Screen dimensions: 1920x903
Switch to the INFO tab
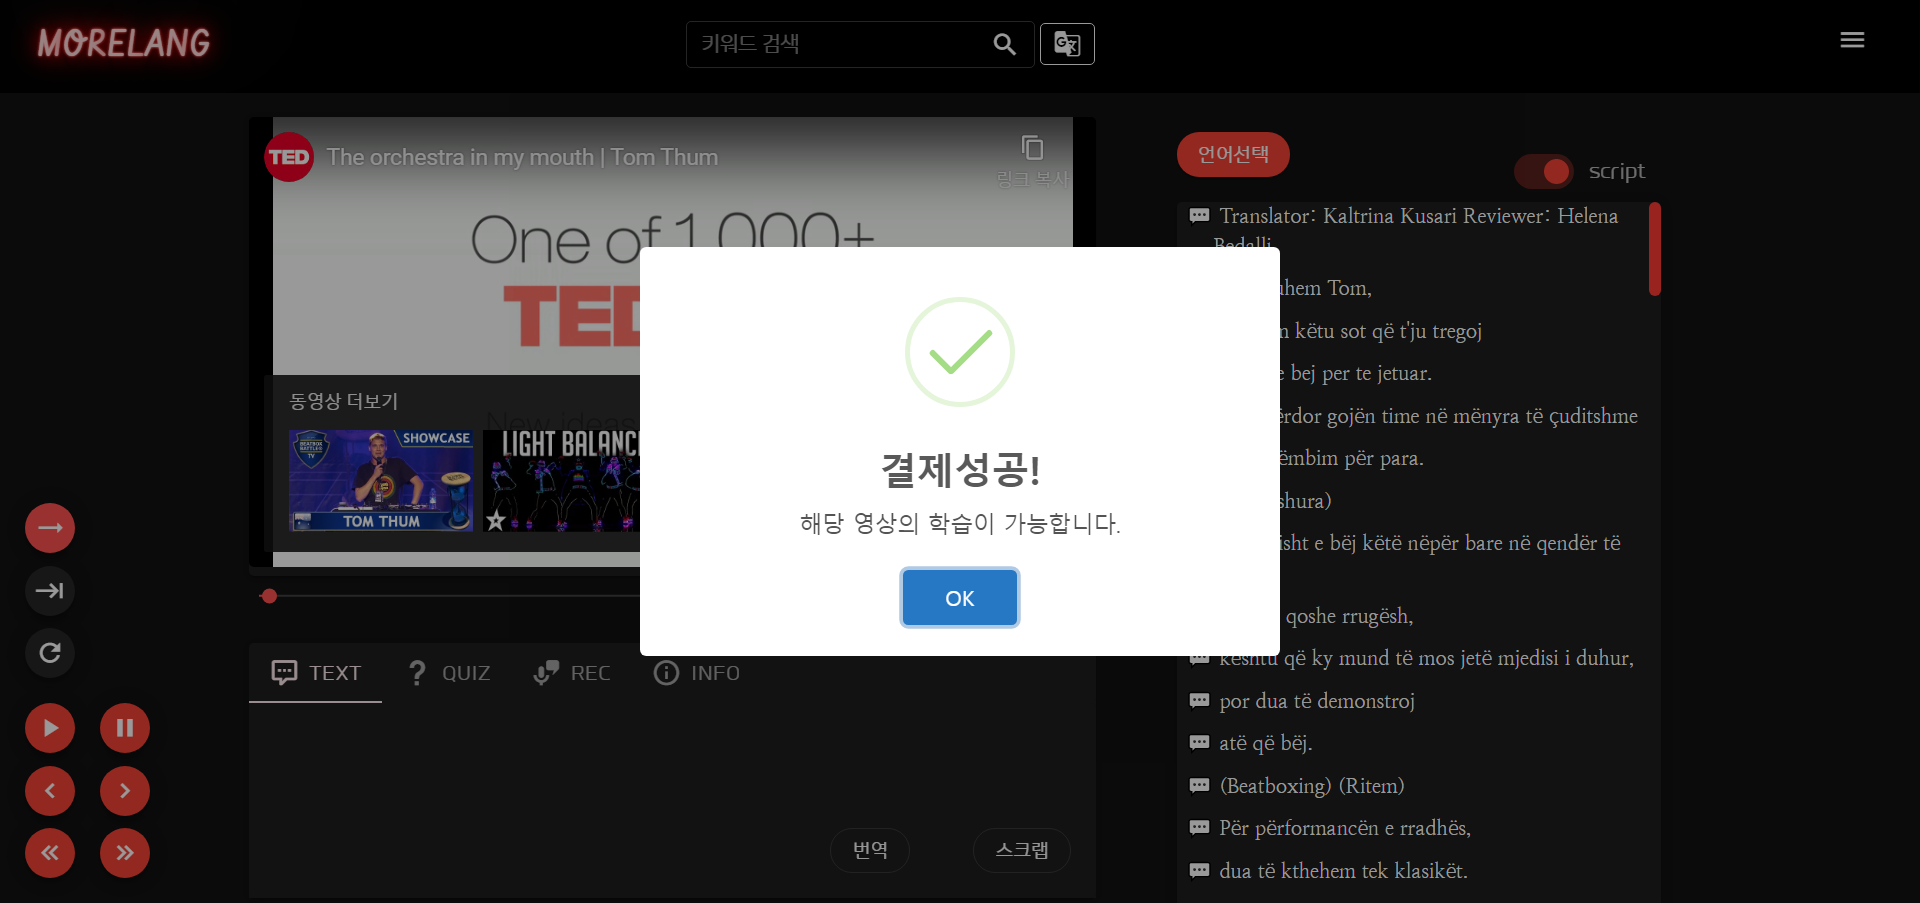point(697,673)
